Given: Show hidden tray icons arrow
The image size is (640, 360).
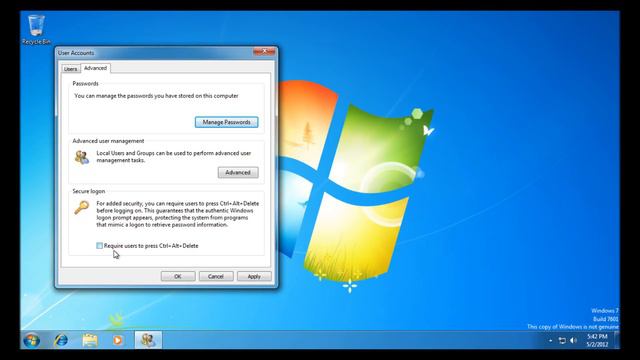Looking at the screenshot, I should point(551,340).
